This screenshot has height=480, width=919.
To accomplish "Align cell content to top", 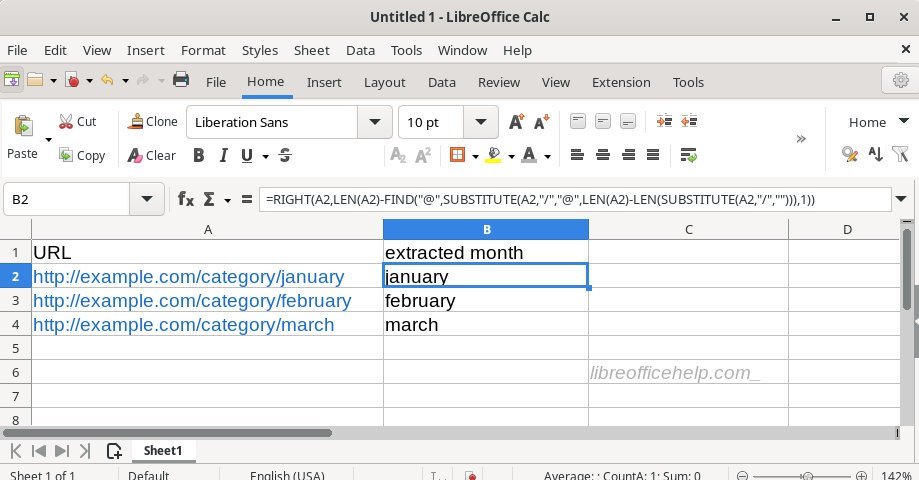I will 578,121.
